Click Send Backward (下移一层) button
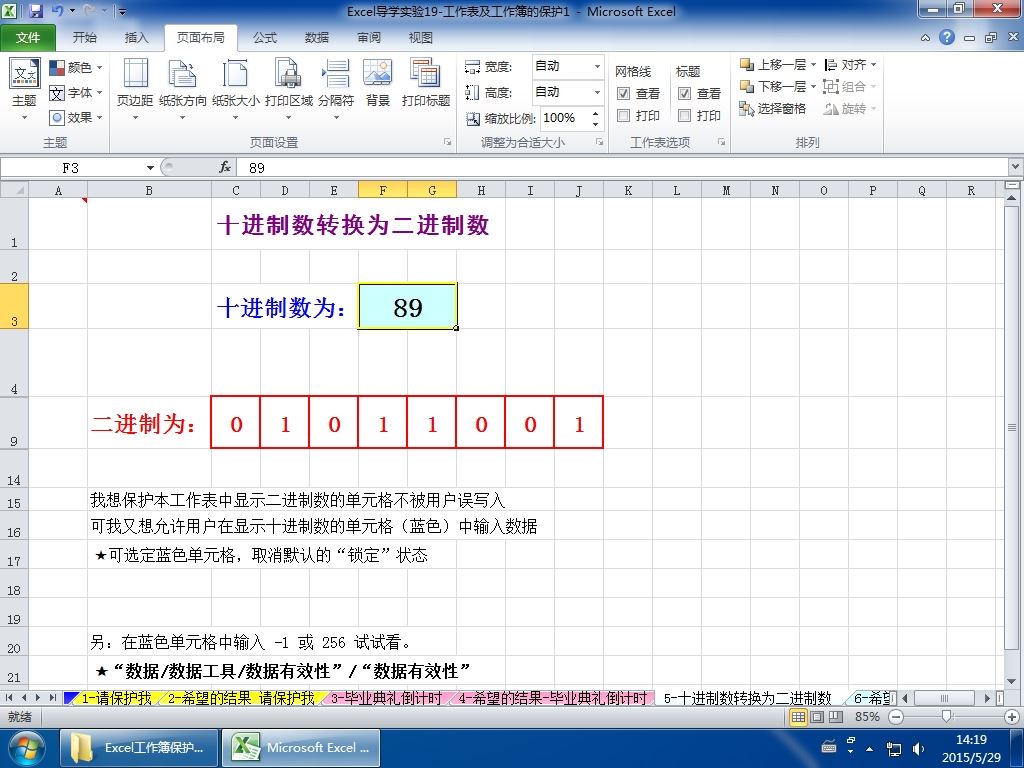 click(772, 86)
